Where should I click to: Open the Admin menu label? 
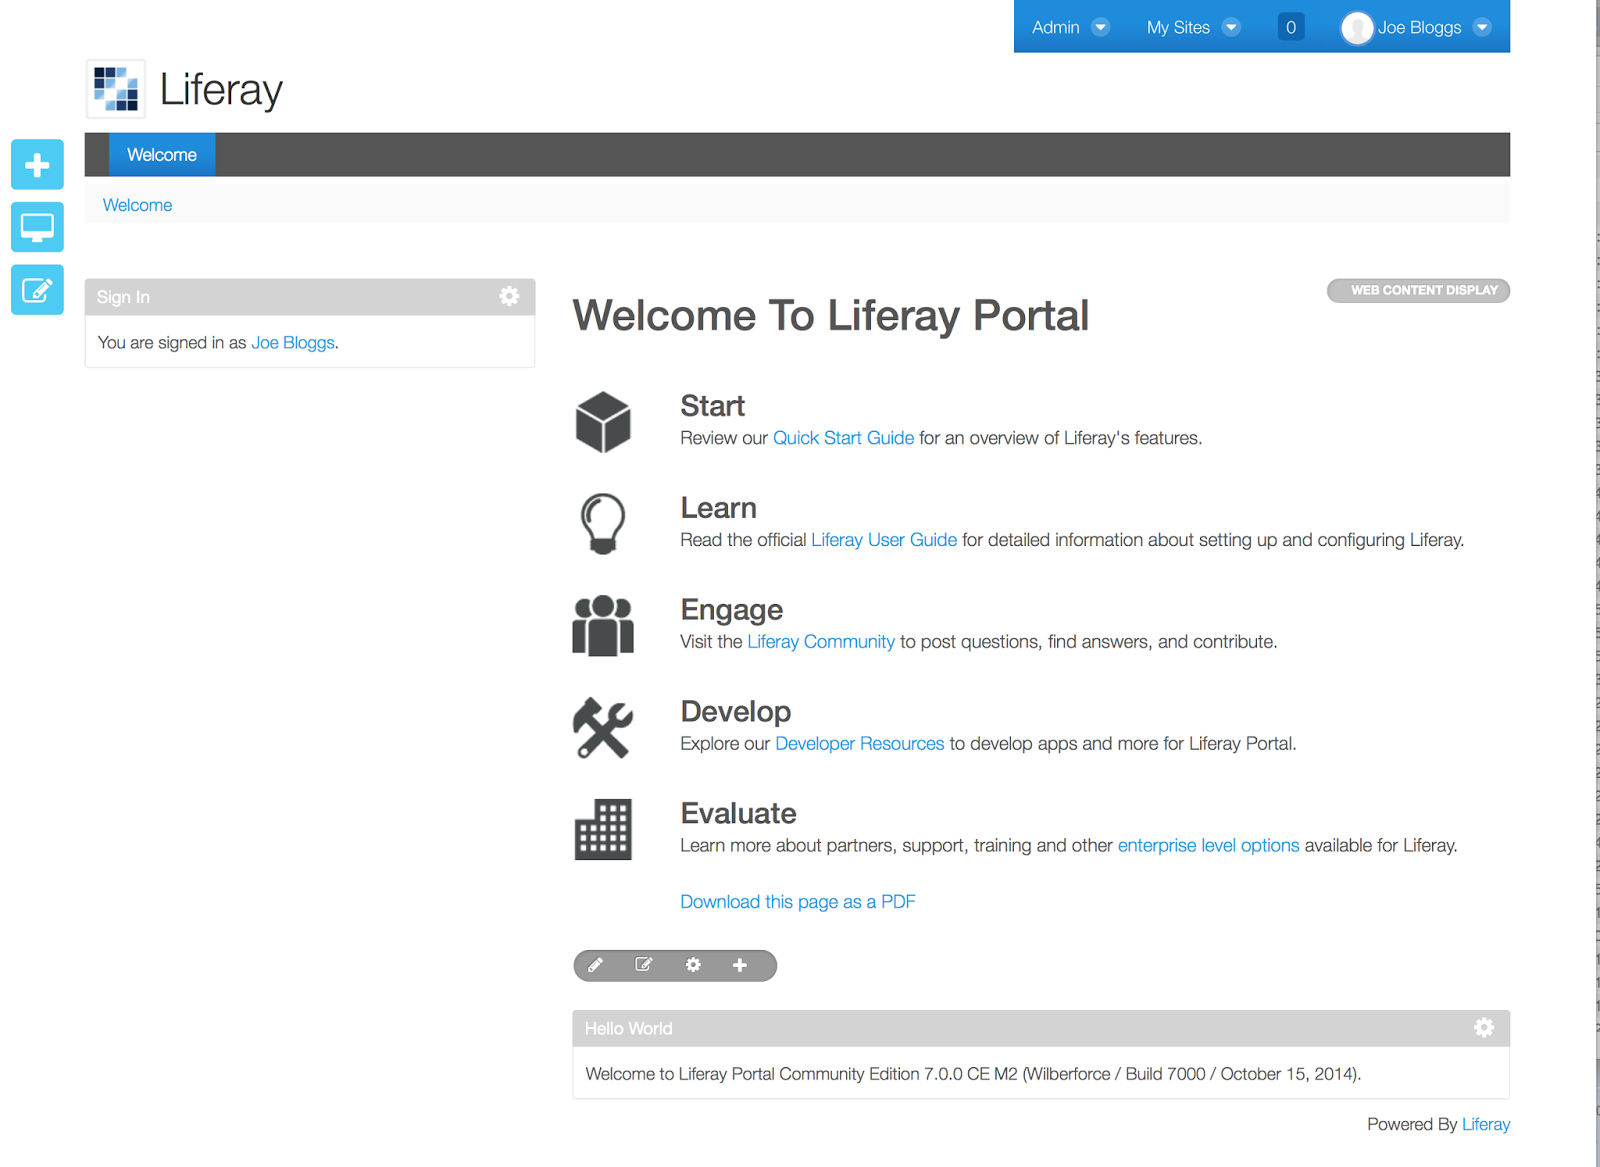click(1056, 27)
